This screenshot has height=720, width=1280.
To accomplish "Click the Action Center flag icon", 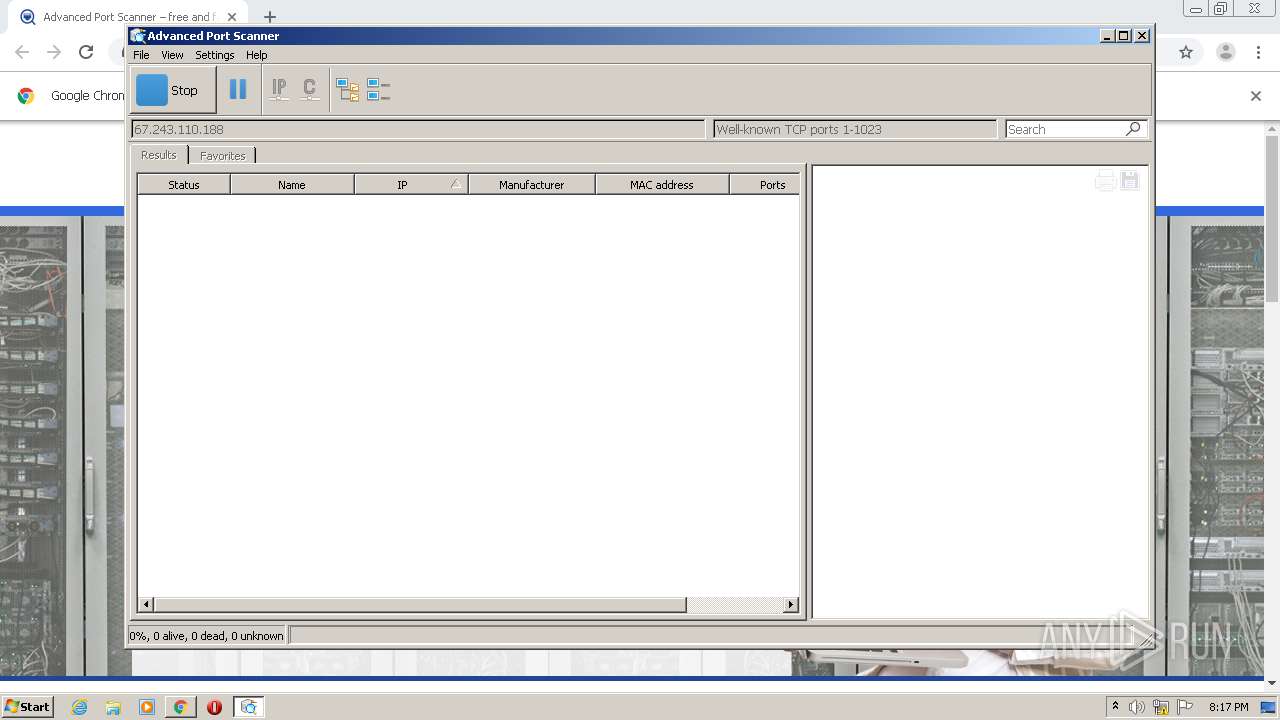I will (x=1185, y=707).
